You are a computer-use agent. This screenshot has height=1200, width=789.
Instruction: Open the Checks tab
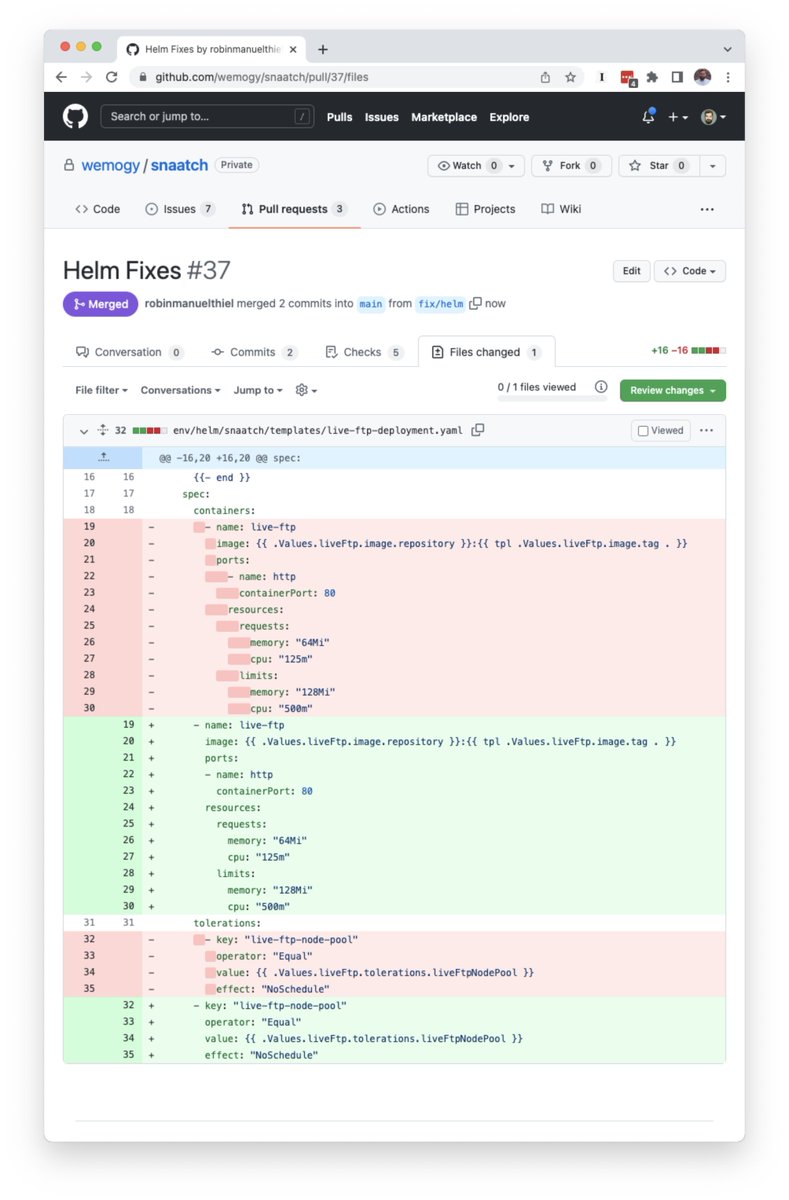364,352
